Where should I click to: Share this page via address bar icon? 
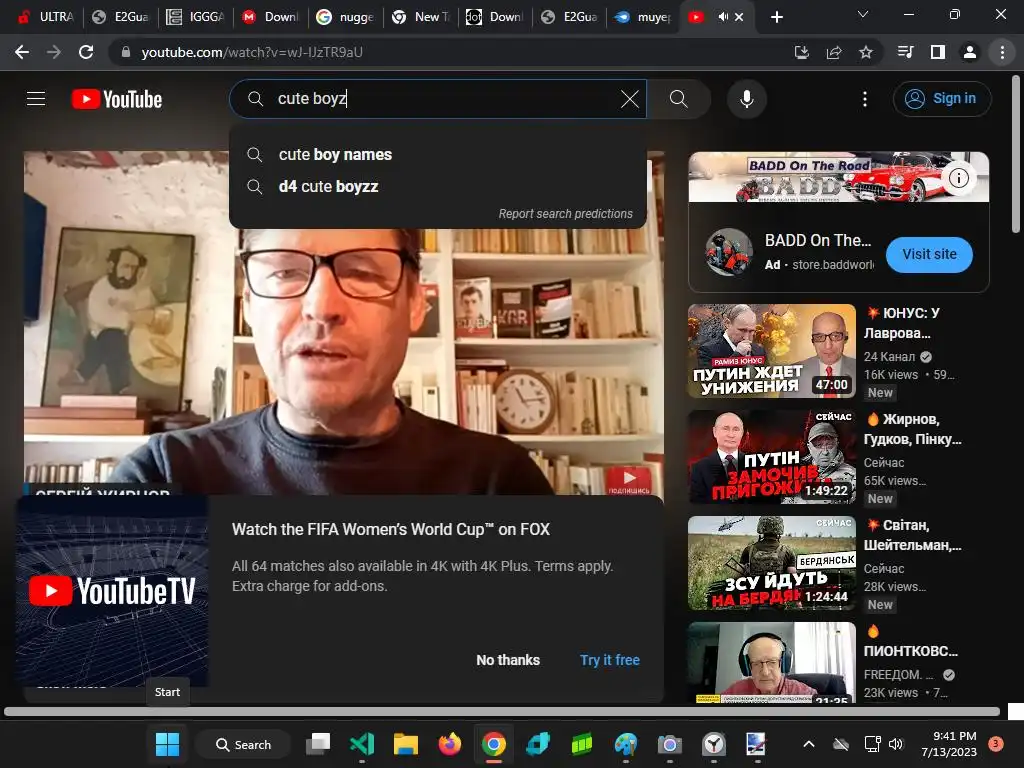[834, 52]
